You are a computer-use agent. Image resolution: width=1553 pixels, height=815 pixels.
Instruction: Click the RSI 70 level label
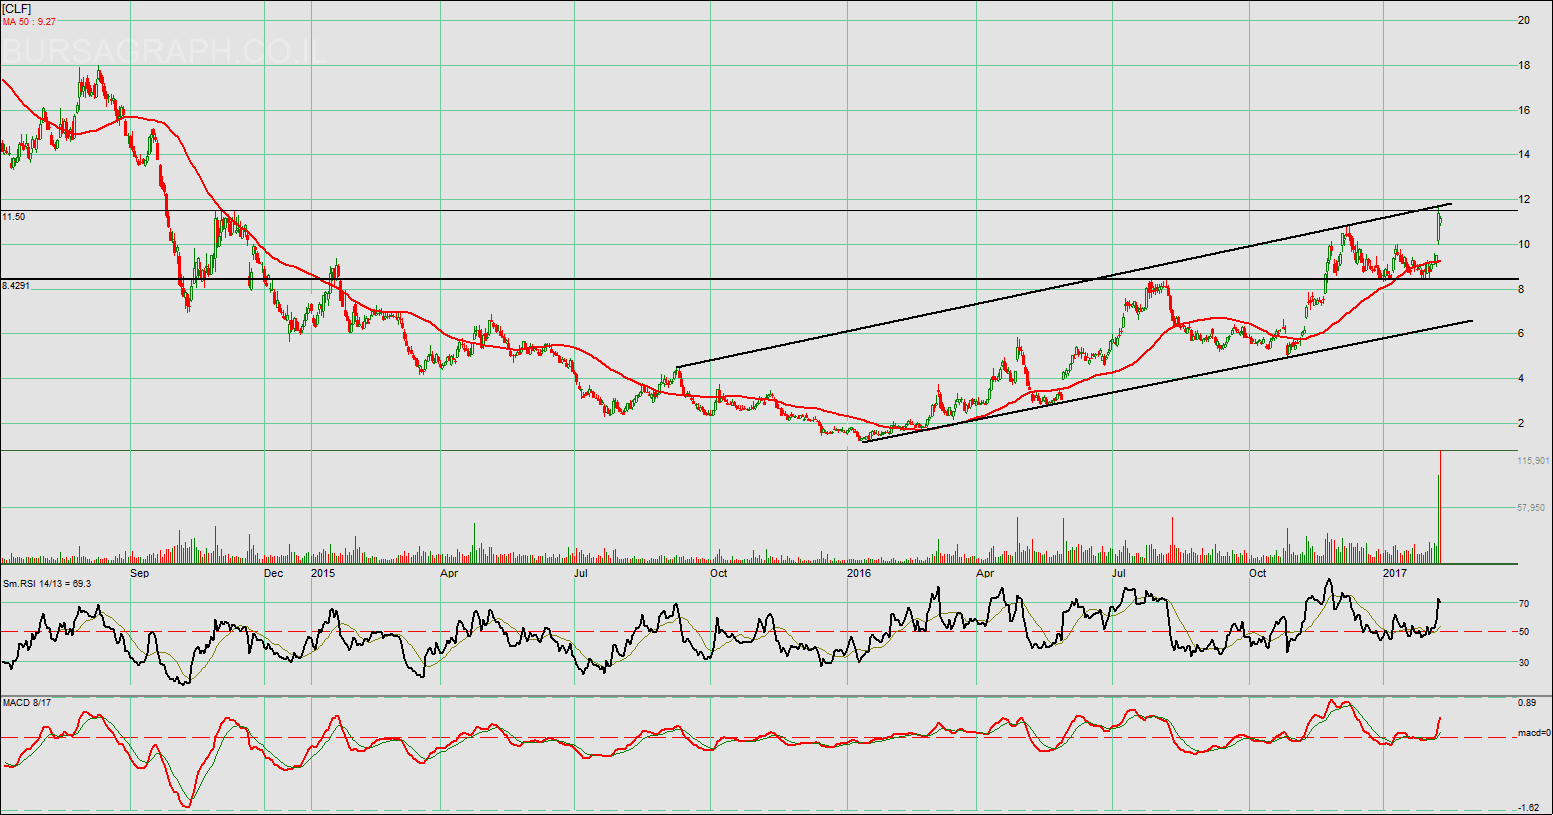pyautogui.click(x=1524, y=604)
